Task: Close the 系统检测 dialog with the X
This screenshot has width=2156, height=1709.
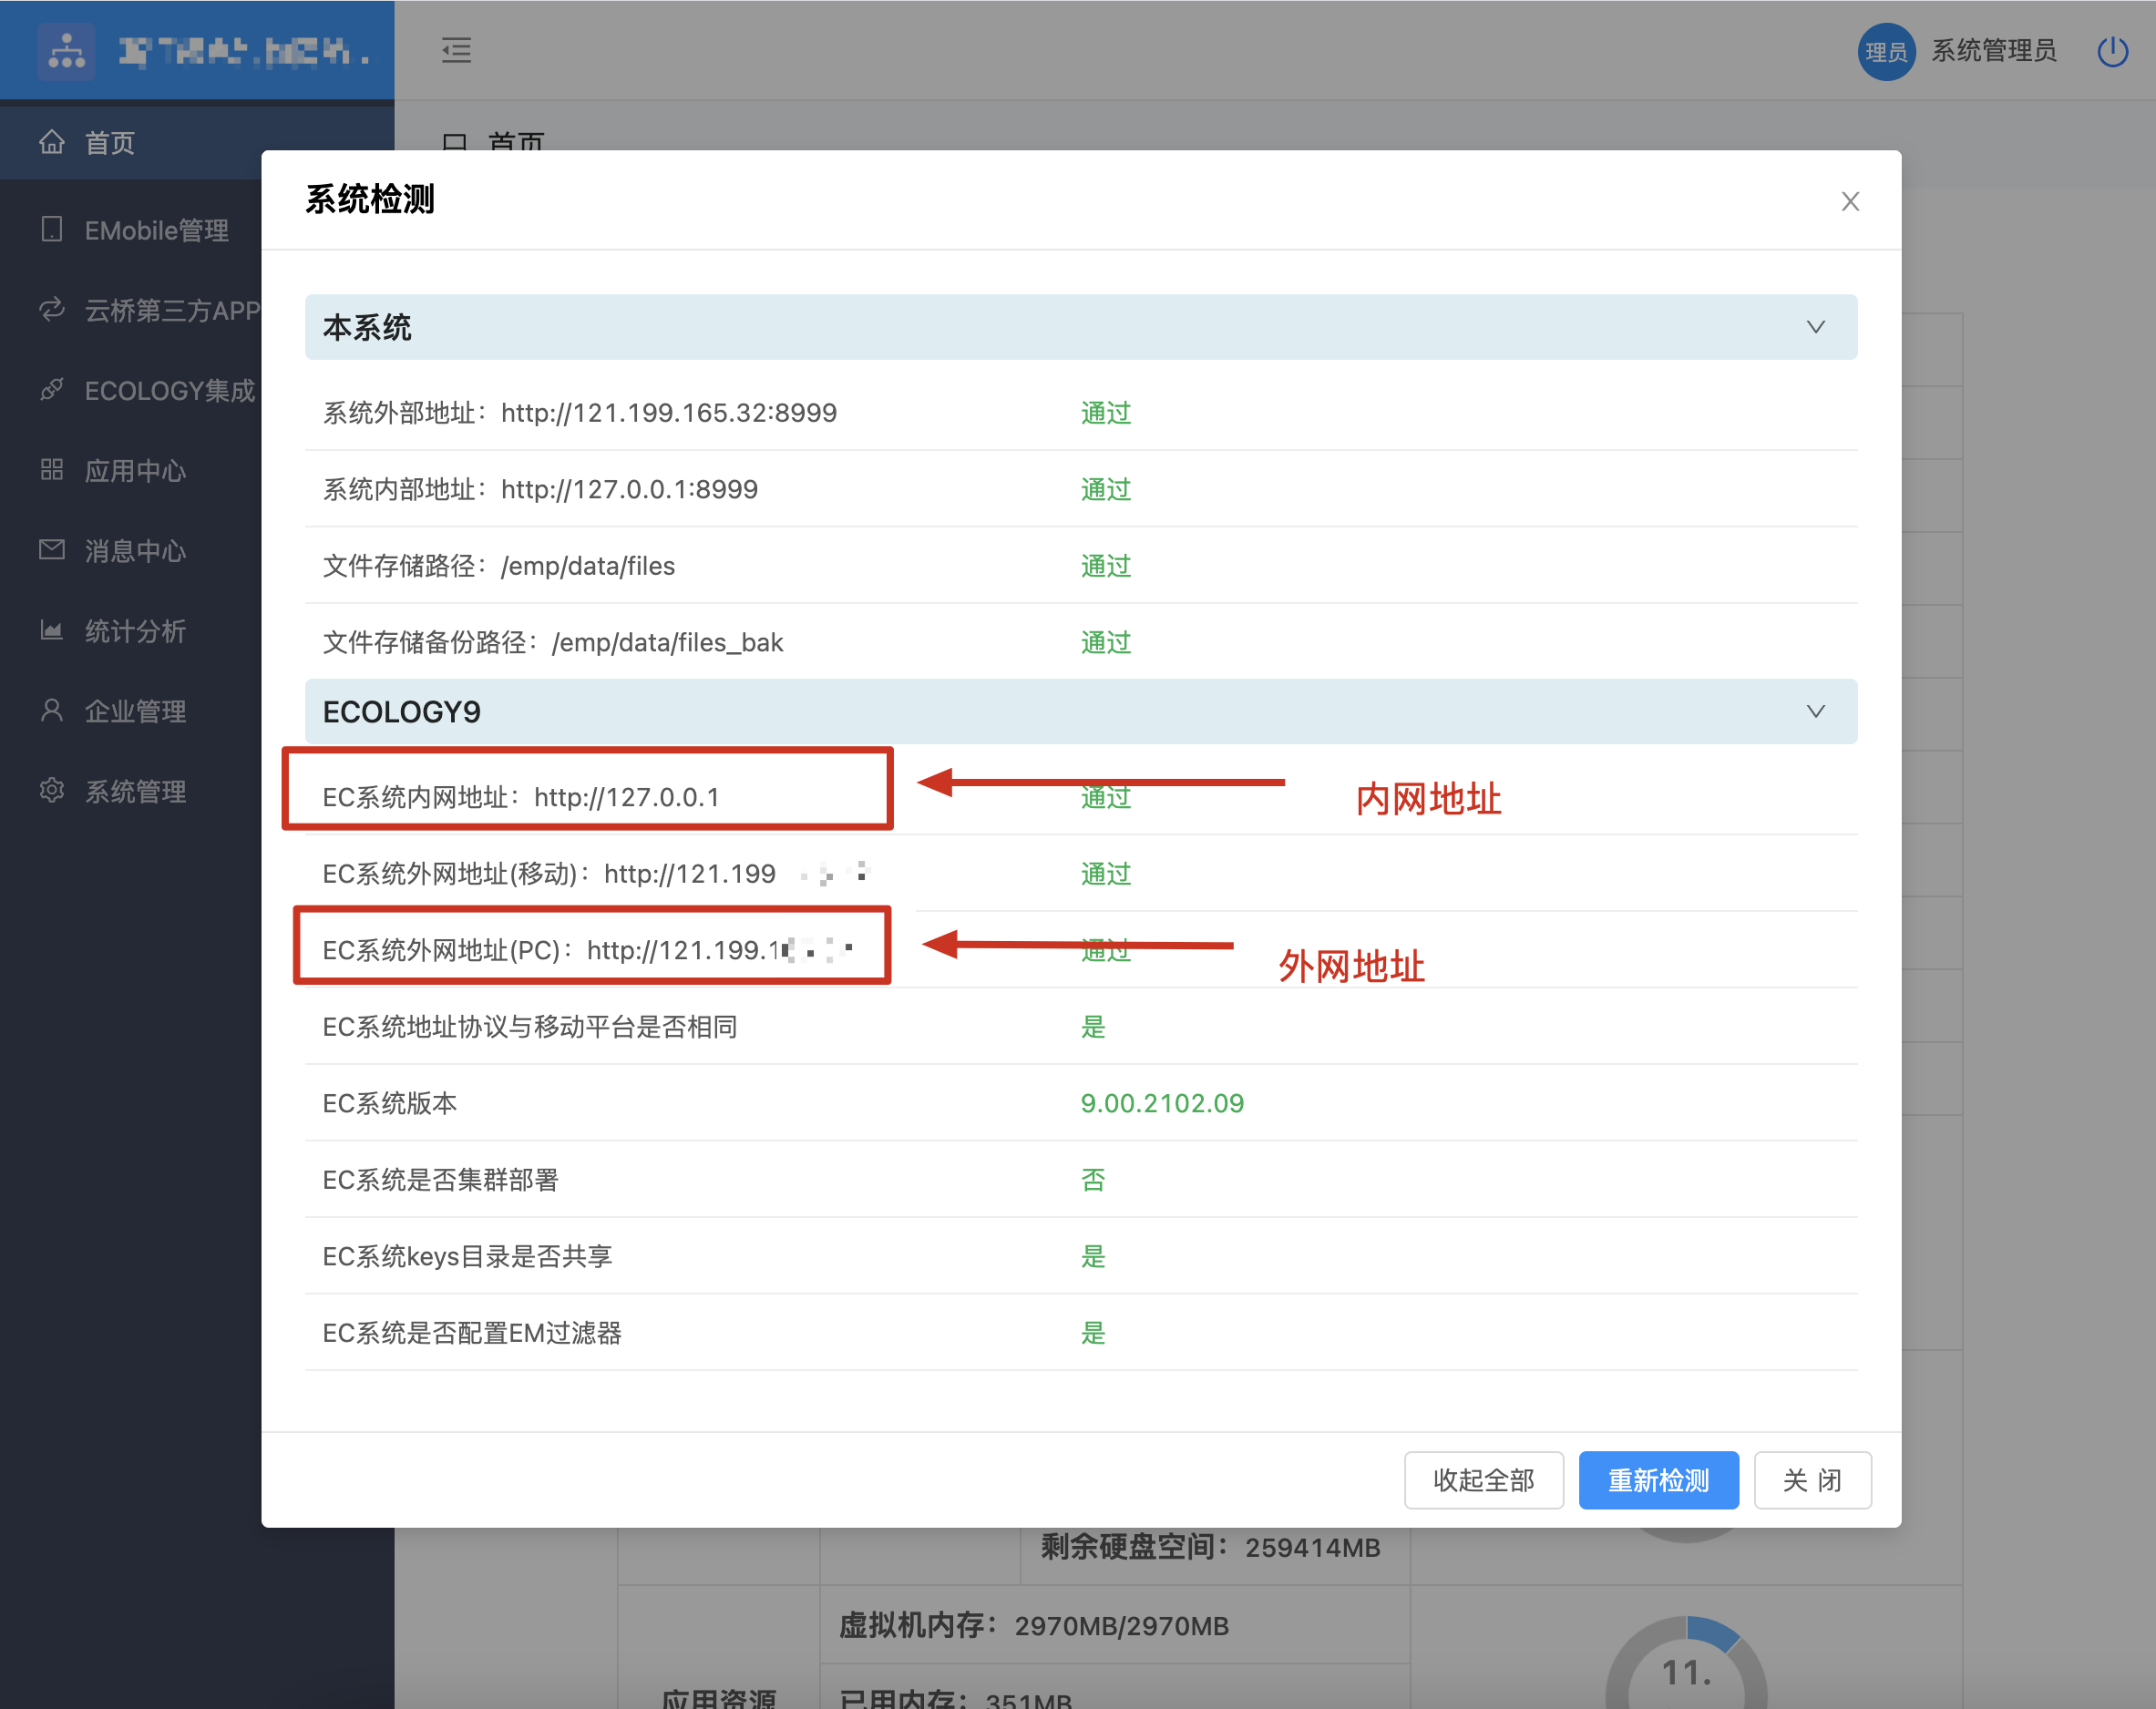Action: [x=1850, y=201]
